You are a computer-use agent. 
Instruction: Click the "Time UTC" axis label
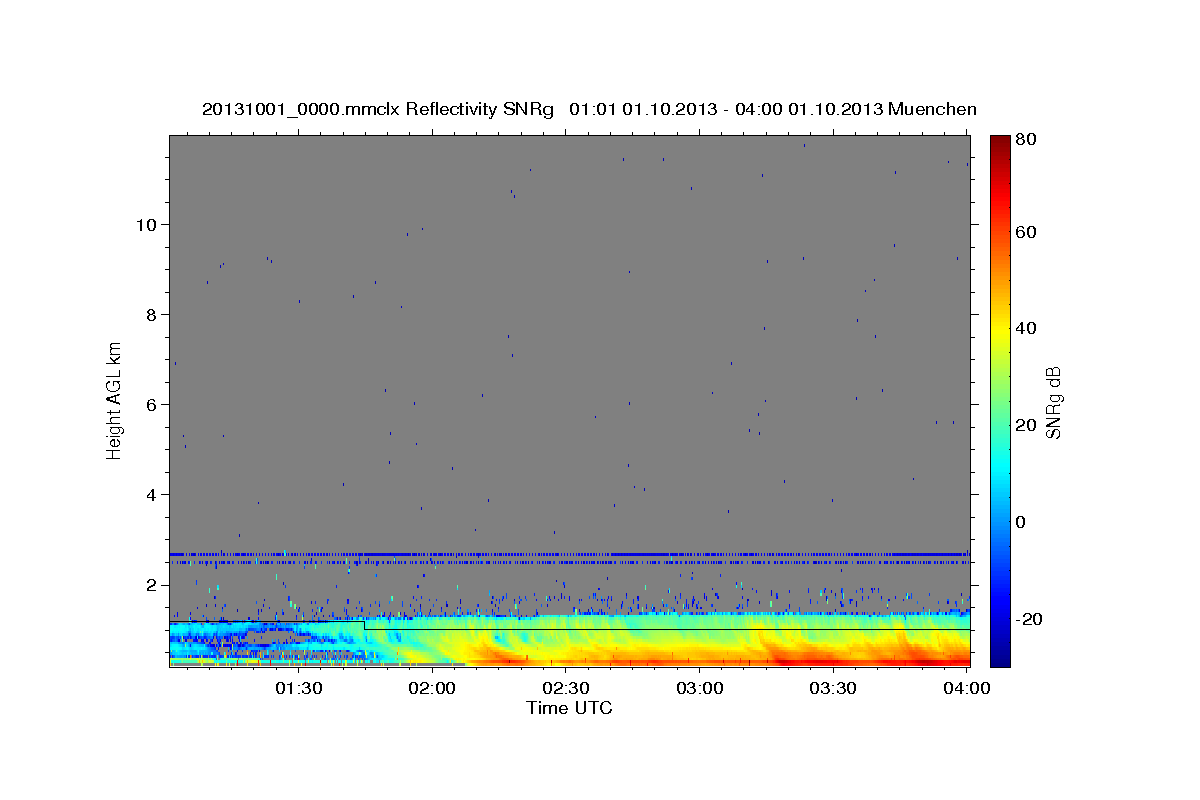(569, 708)
